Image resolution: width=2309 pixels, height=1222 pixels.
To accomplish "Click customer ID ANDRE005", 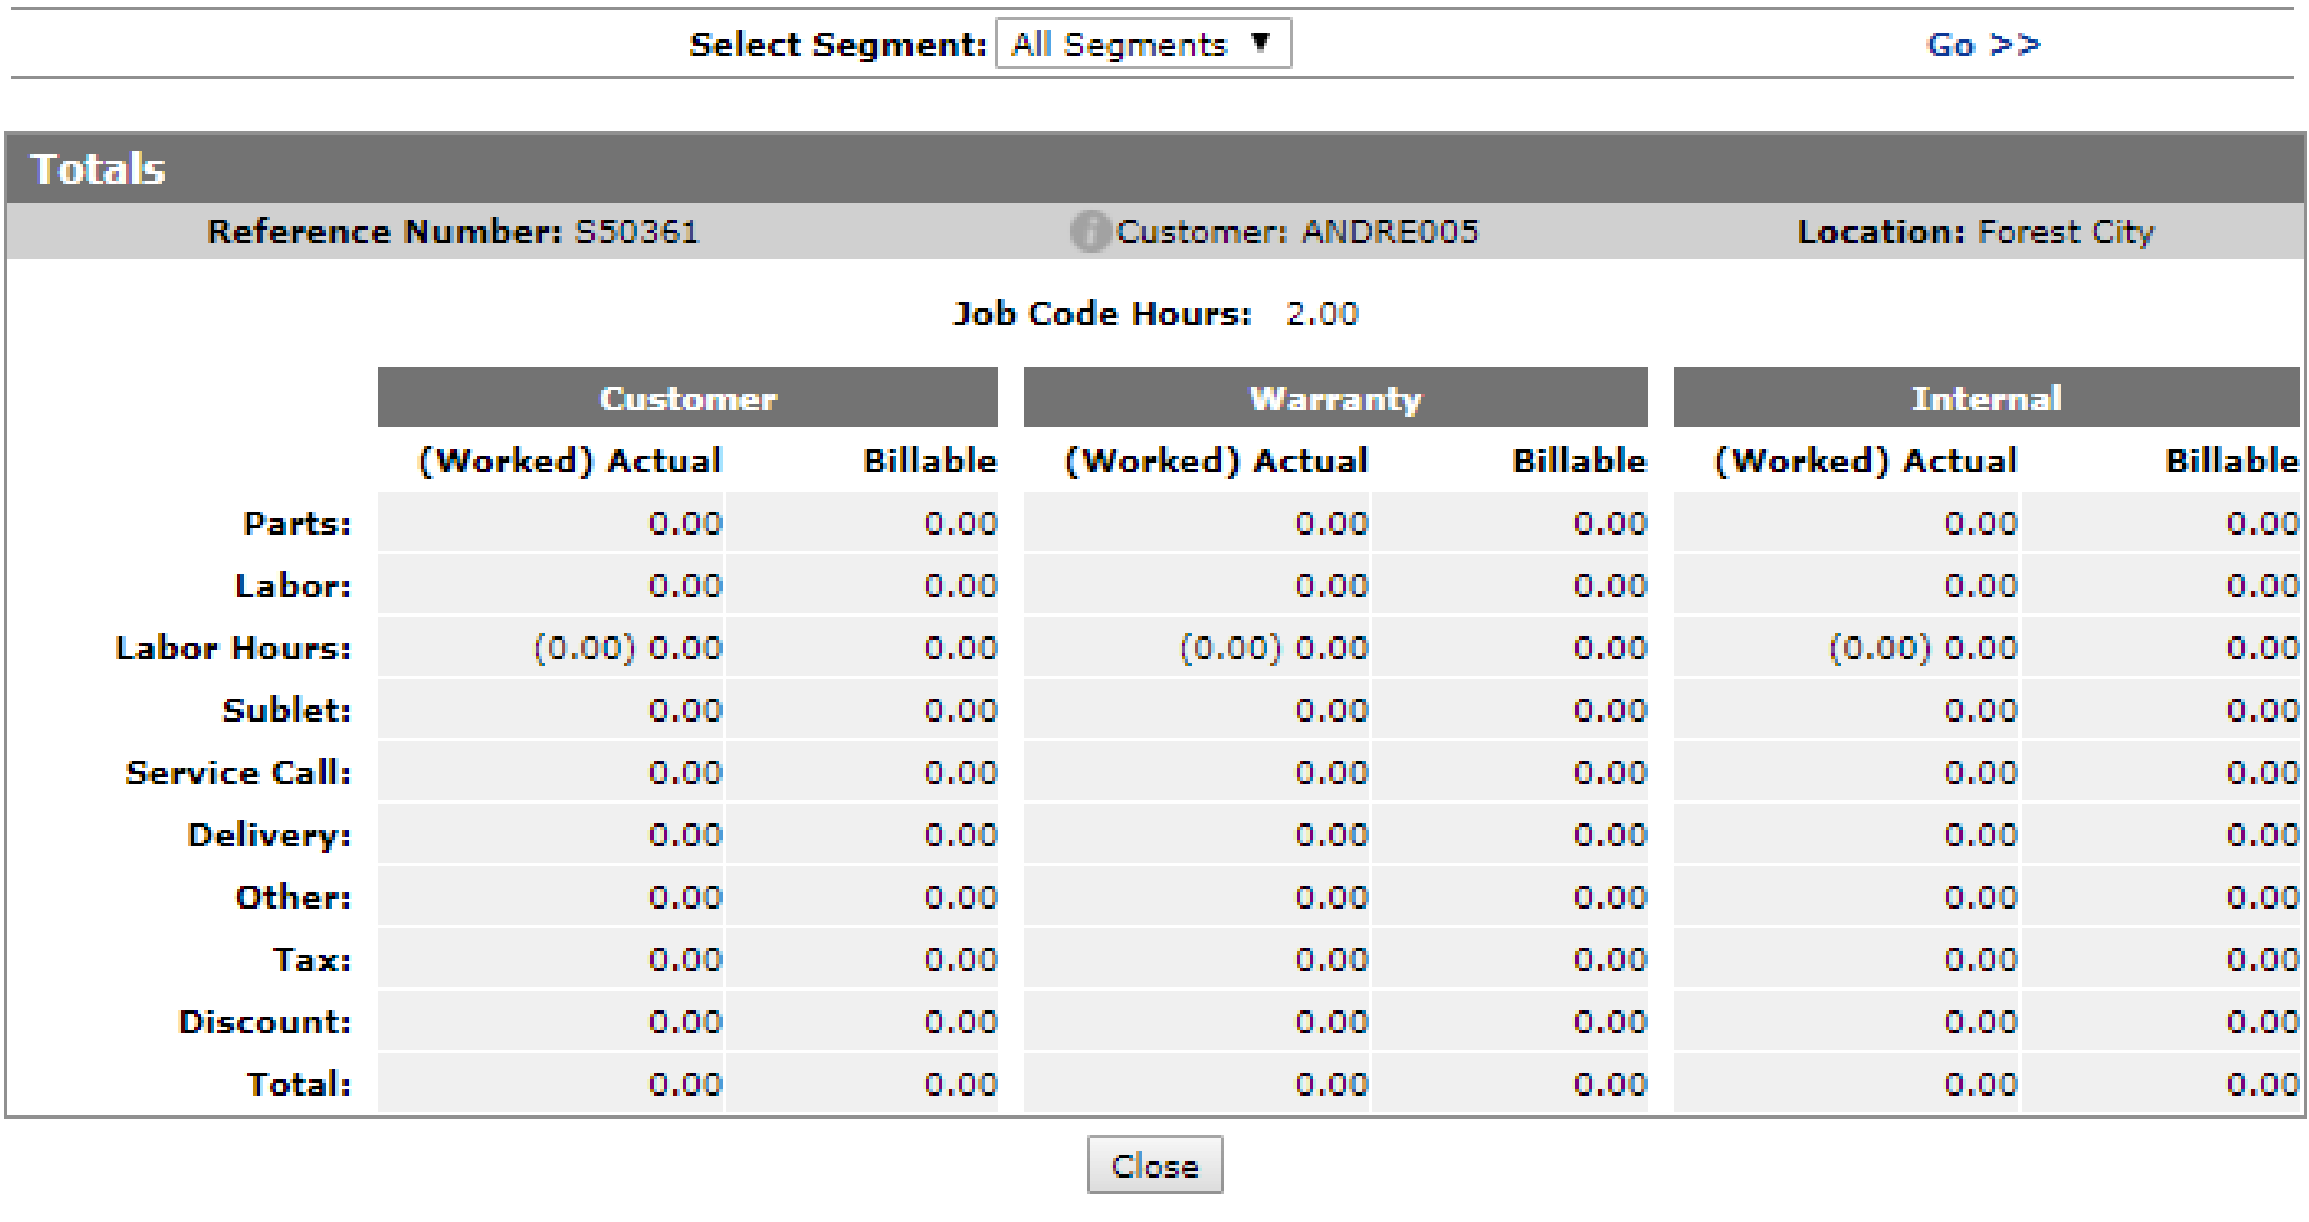I will pos(1389,232).
